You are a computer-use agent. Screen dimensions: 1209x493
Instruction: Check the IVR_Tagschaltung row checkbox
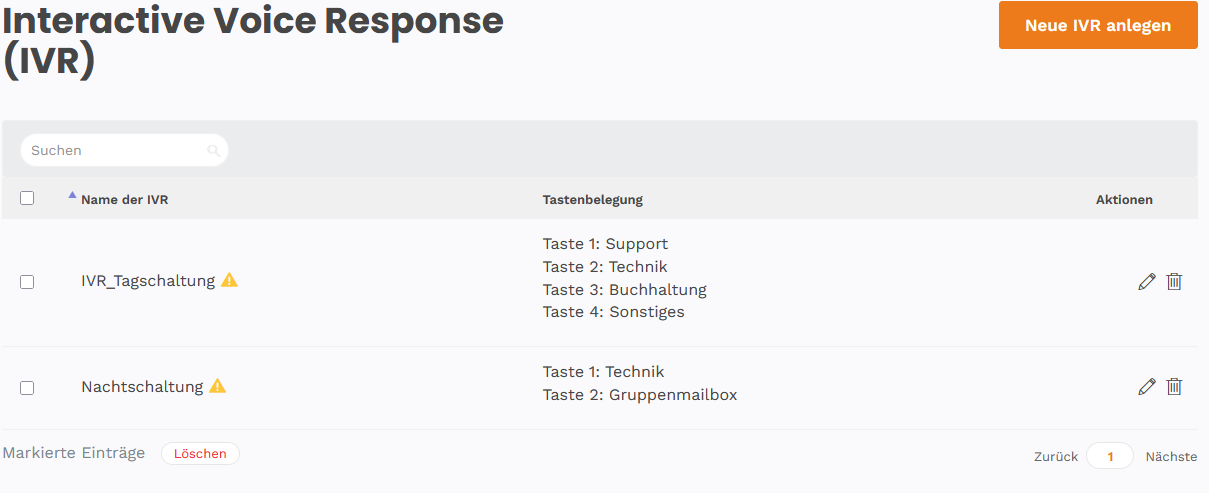pos(27,282)
